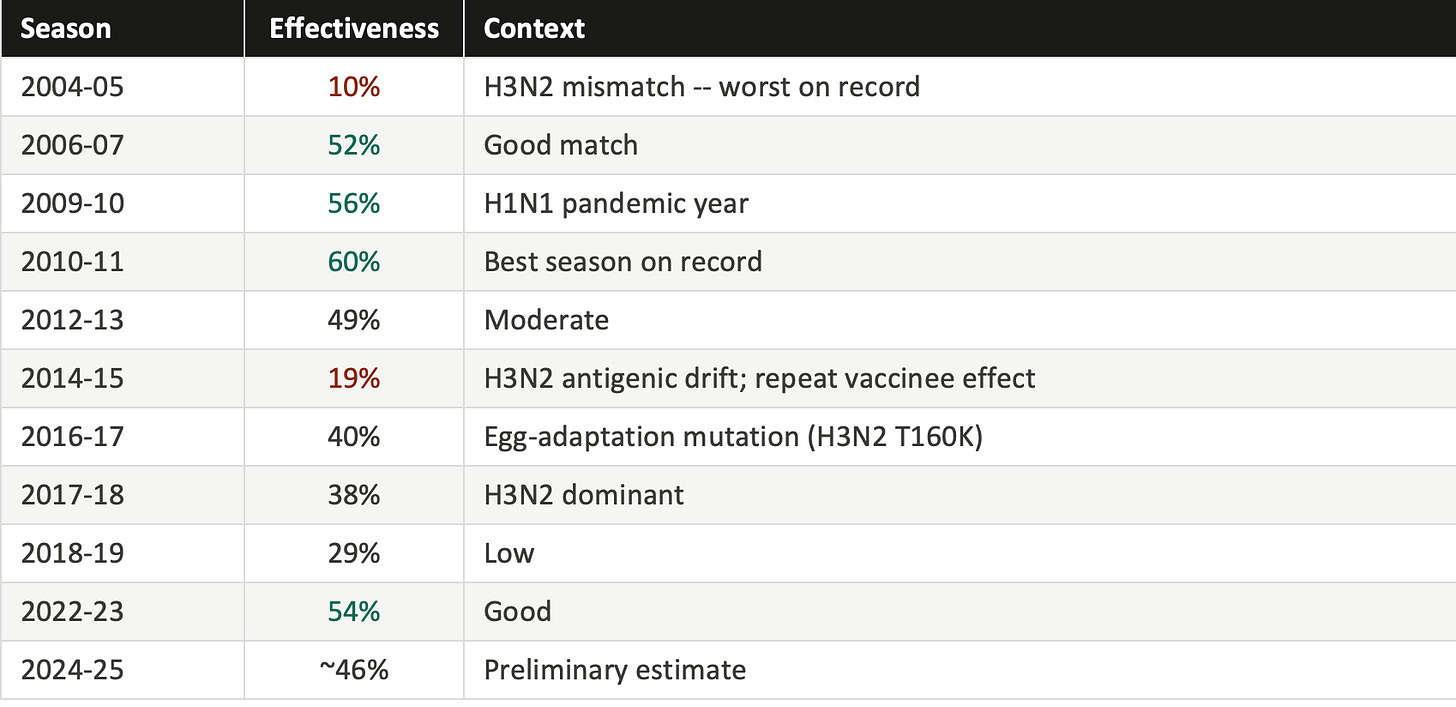Click the red 19% effectiveness value
The image size is (1456, 707).
click(x=354, y=378)
